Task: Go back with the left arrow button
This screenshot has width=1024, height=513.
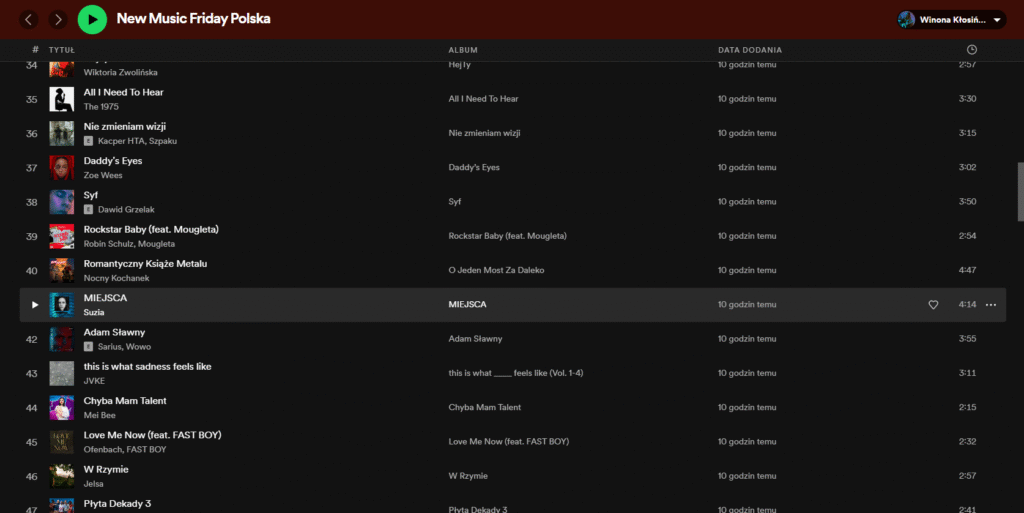Action: coord(29,19)
